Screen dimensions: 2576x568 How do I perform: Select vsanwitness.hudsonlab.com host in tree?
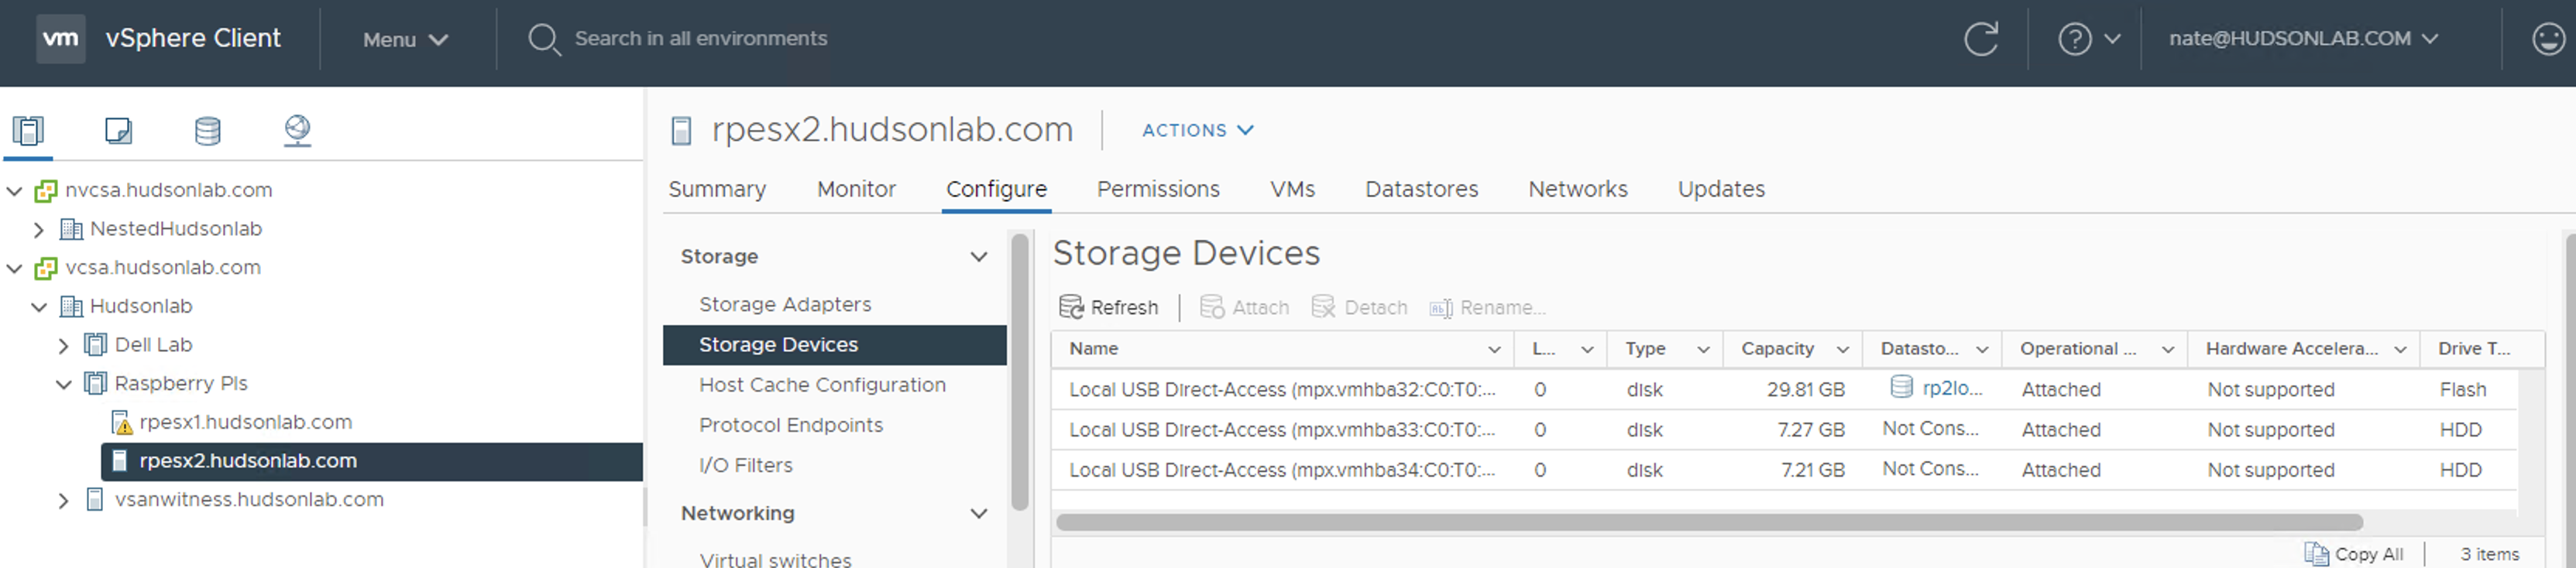[249, 500]
